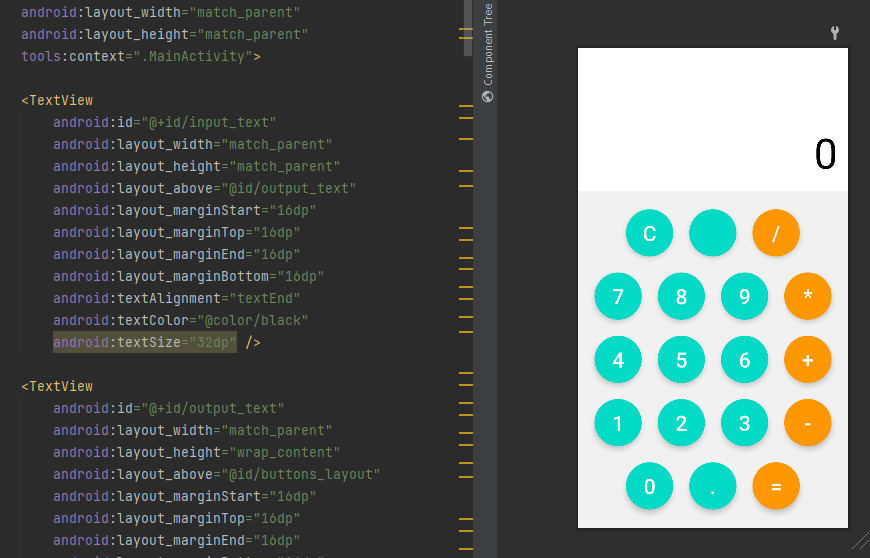The height and width of the screenshot is (558, 870).
Task: Click the orange multiply asterisk button
Action: pos(807,296)
